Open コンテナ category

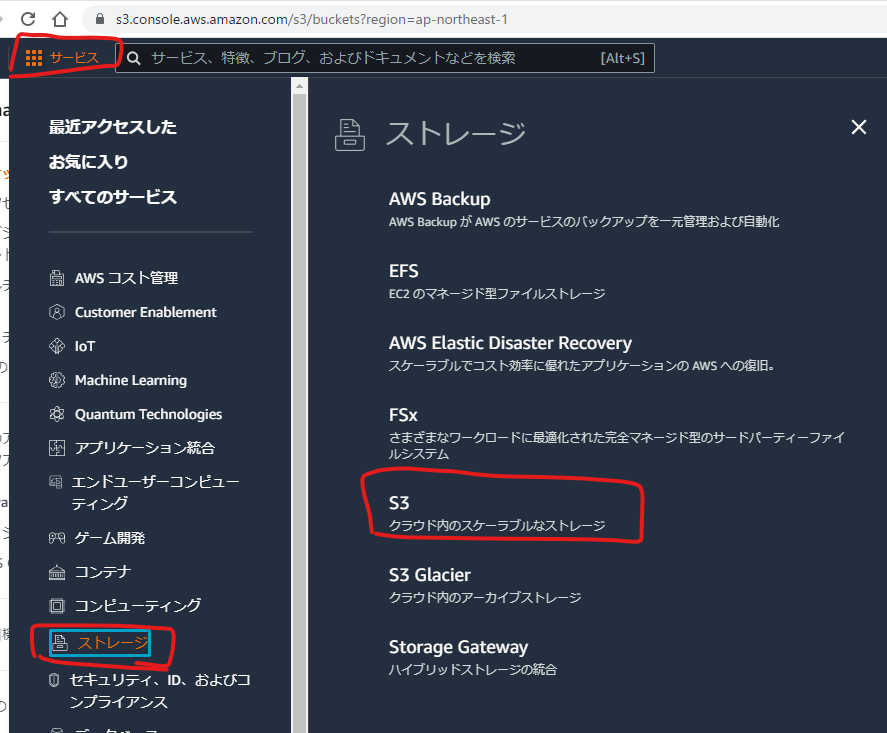(x=102, y=572)
